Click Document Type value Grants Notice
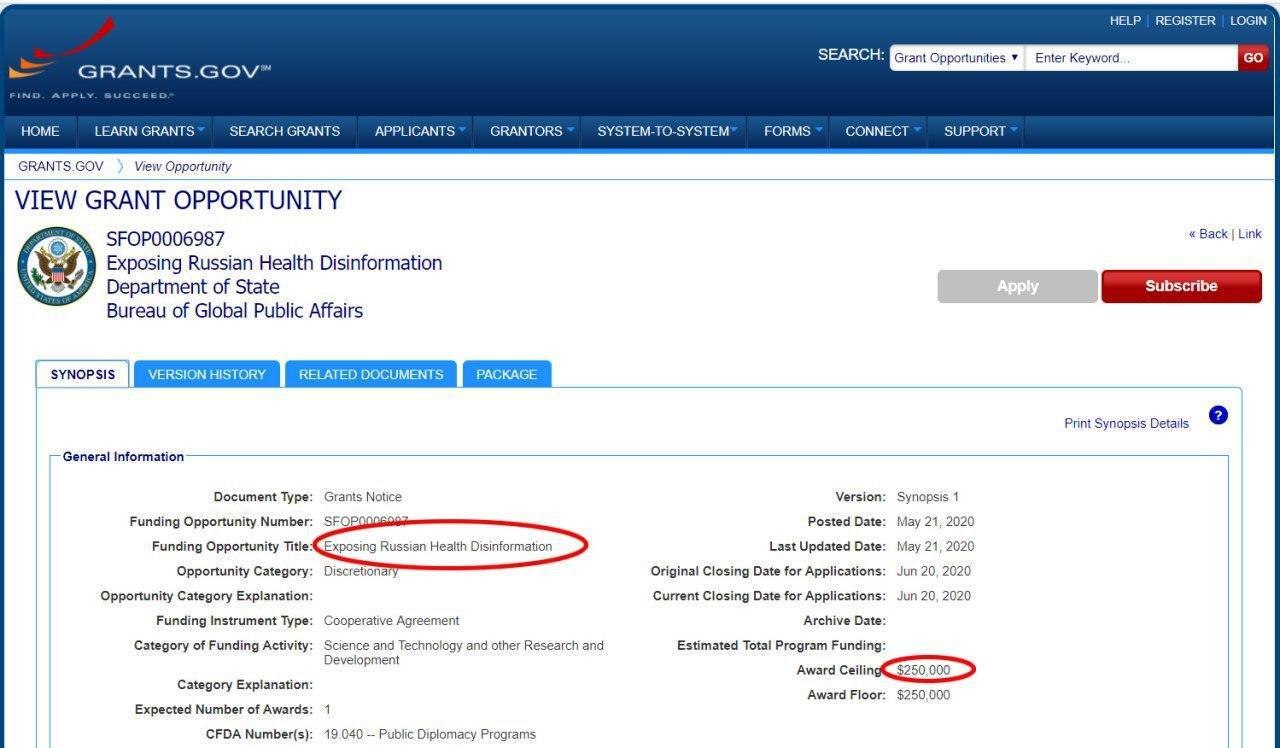Image resolution: width=1280 pixels, height=748 pixels. [x=363, y=497]
